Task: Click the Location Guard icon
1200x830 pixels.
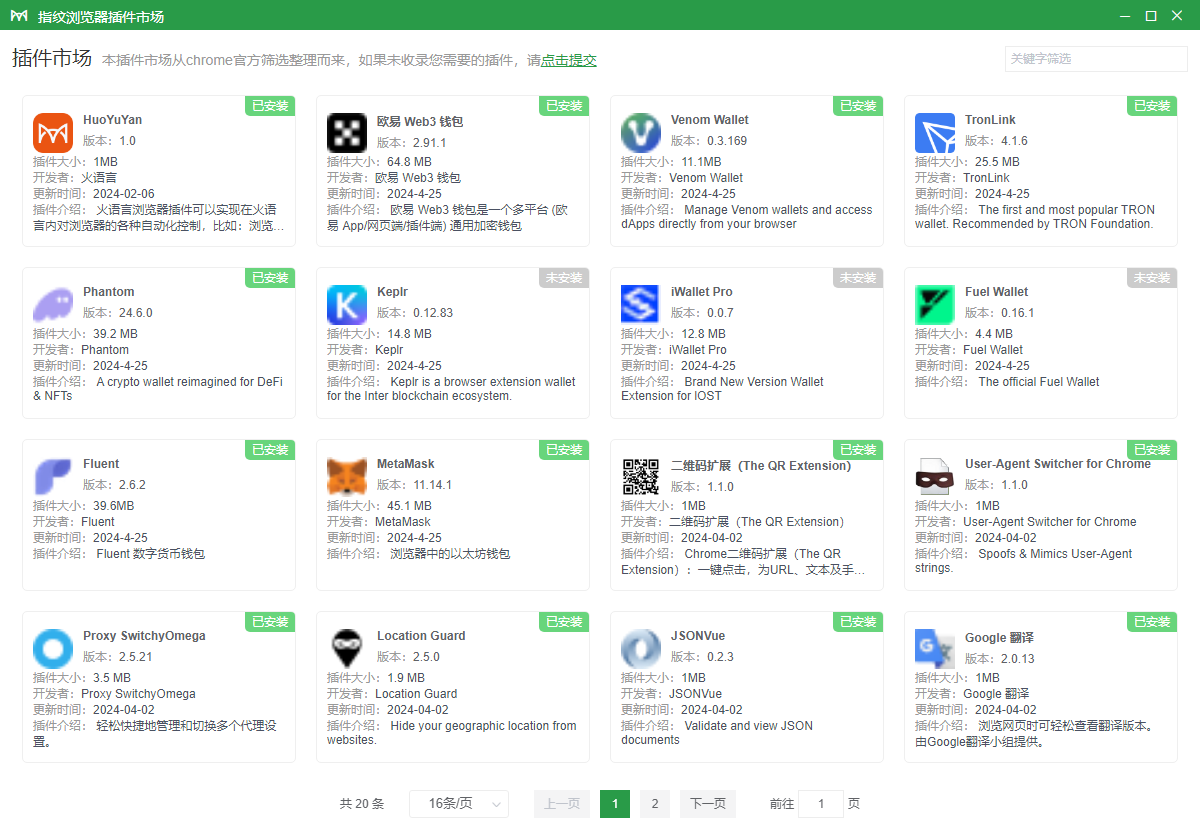Action: pos(347,649)
